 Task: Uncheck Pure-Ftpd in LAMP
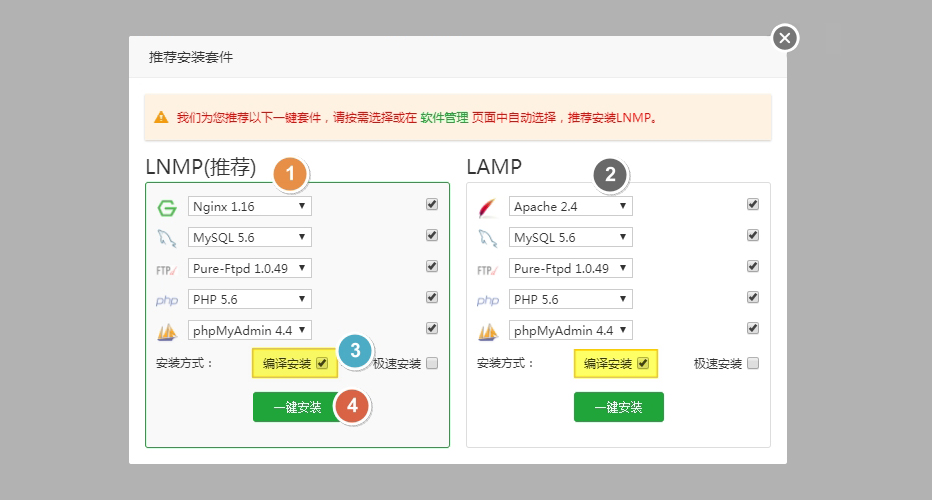click(x=753, y=266)
